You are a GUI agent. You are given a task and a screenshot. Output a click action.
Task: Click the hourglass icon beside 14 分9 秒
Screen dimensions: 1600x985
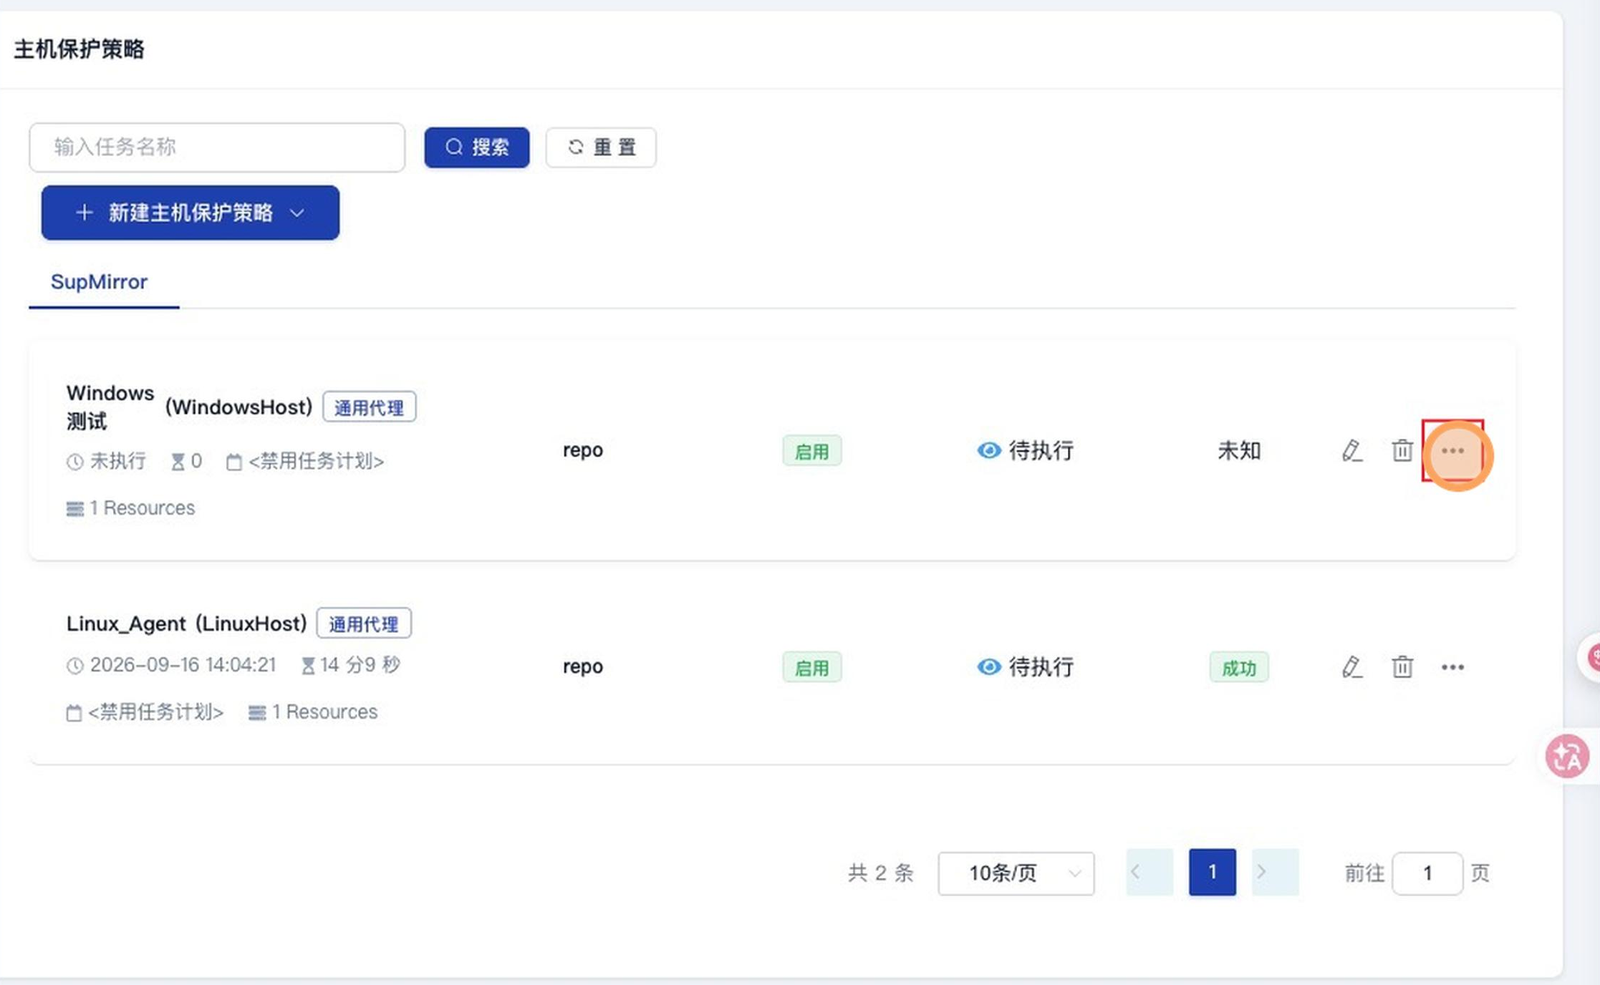[308, 666]
